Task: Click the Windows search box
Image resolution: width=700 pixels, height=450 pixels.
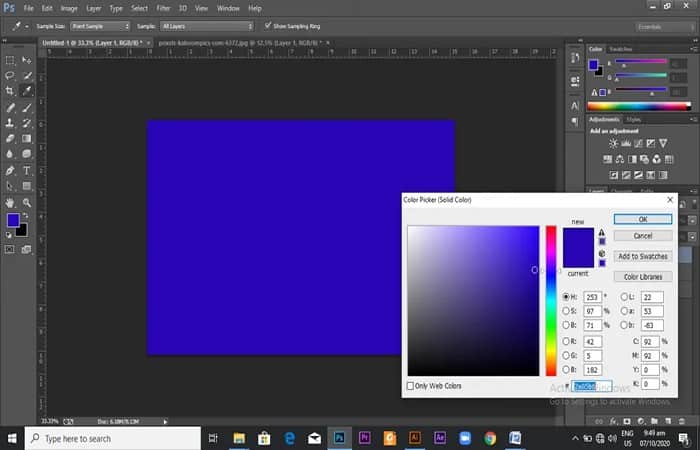Action: pyautogui.click(x=112, y=438)
